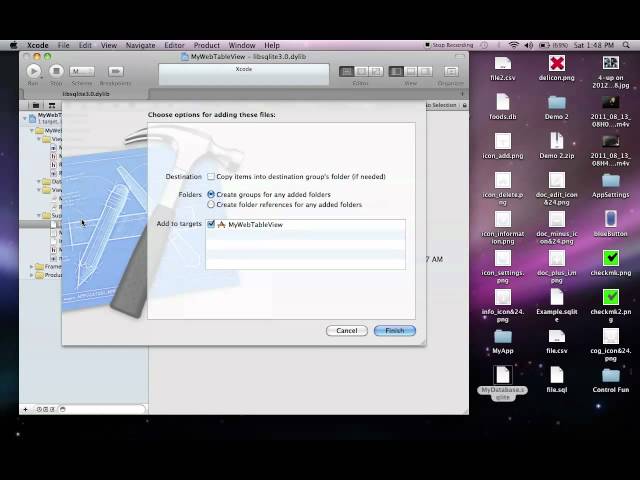Toggle the utilities pane view button
This screenshot has width=640, height=480.
tap(425, 71)
